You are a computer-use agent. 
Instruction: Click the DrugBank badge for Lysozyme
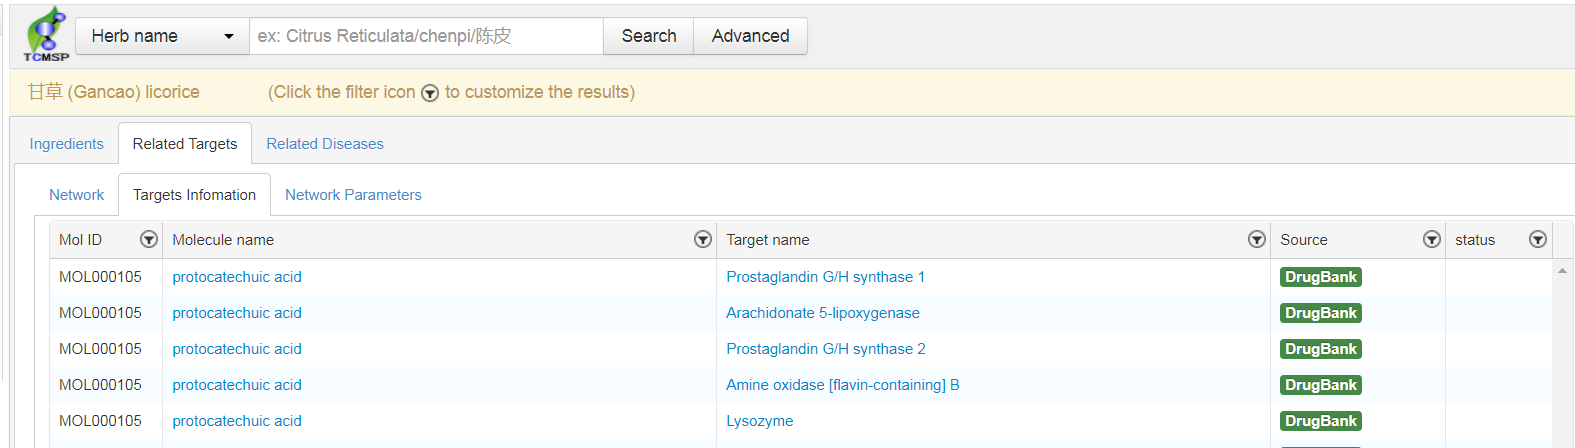point(1320,421)
